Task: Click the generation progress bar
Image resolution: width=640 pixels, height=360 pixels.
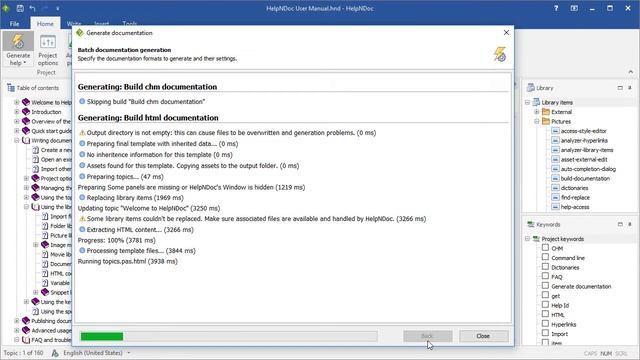Action: (x=229, y=336)
